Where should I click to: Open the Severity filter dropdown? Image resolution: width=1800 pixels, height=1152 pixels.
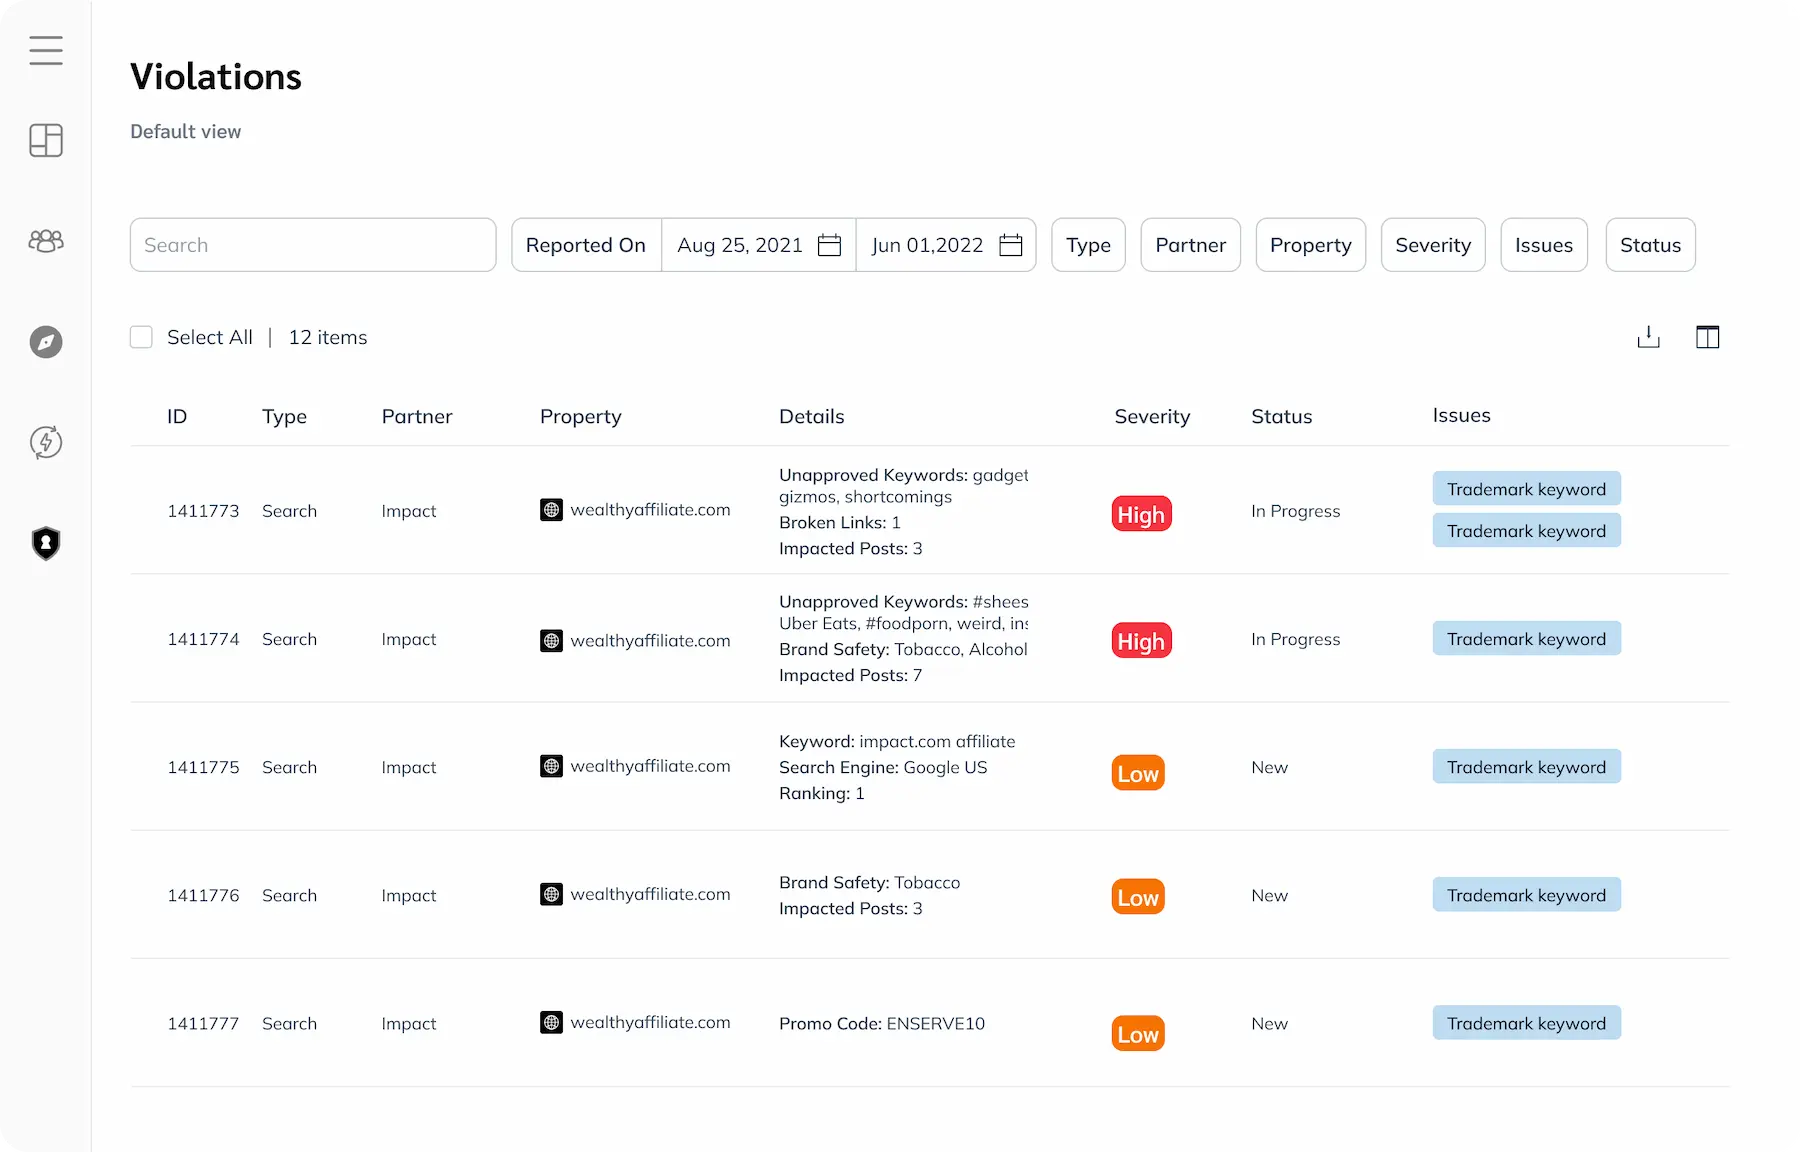pos(1432,245)
